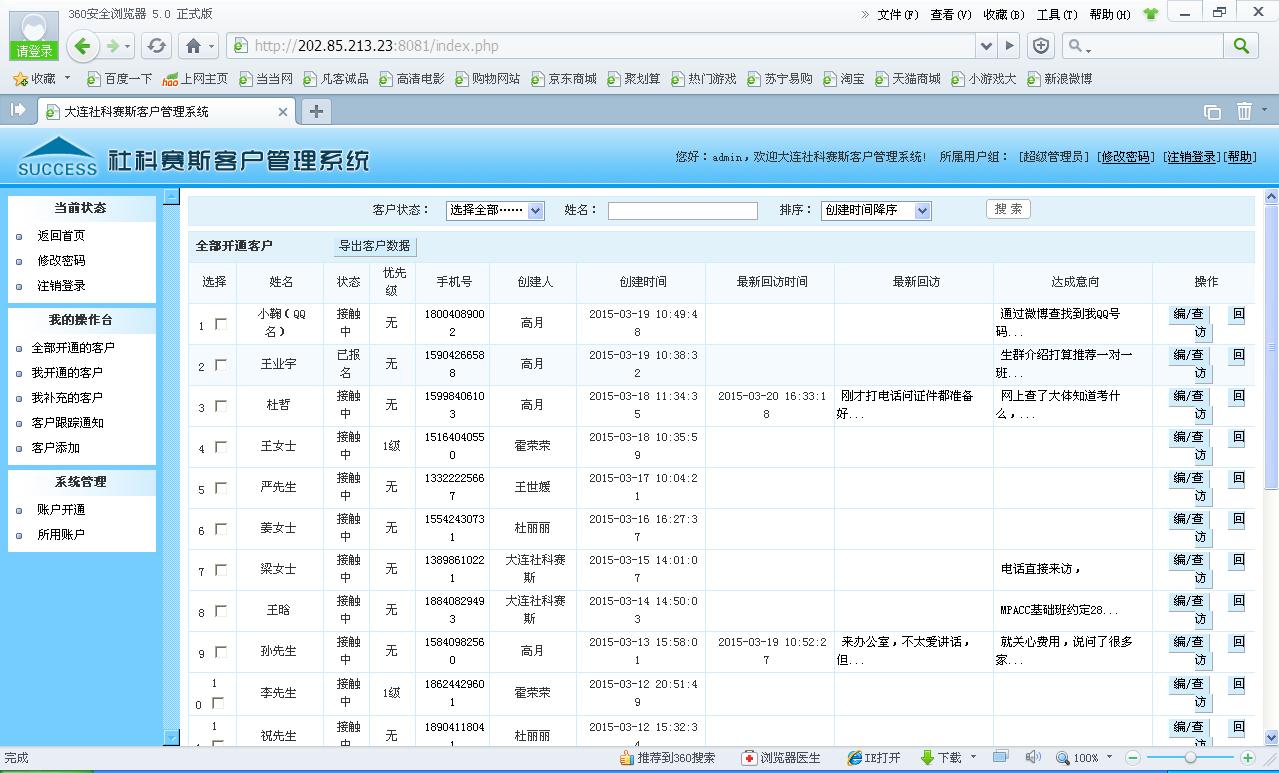Click 编/查访 button for 小鞠 row
Image resolution: width=1279 pixels, height=773 pixels.
[1190, 324]
